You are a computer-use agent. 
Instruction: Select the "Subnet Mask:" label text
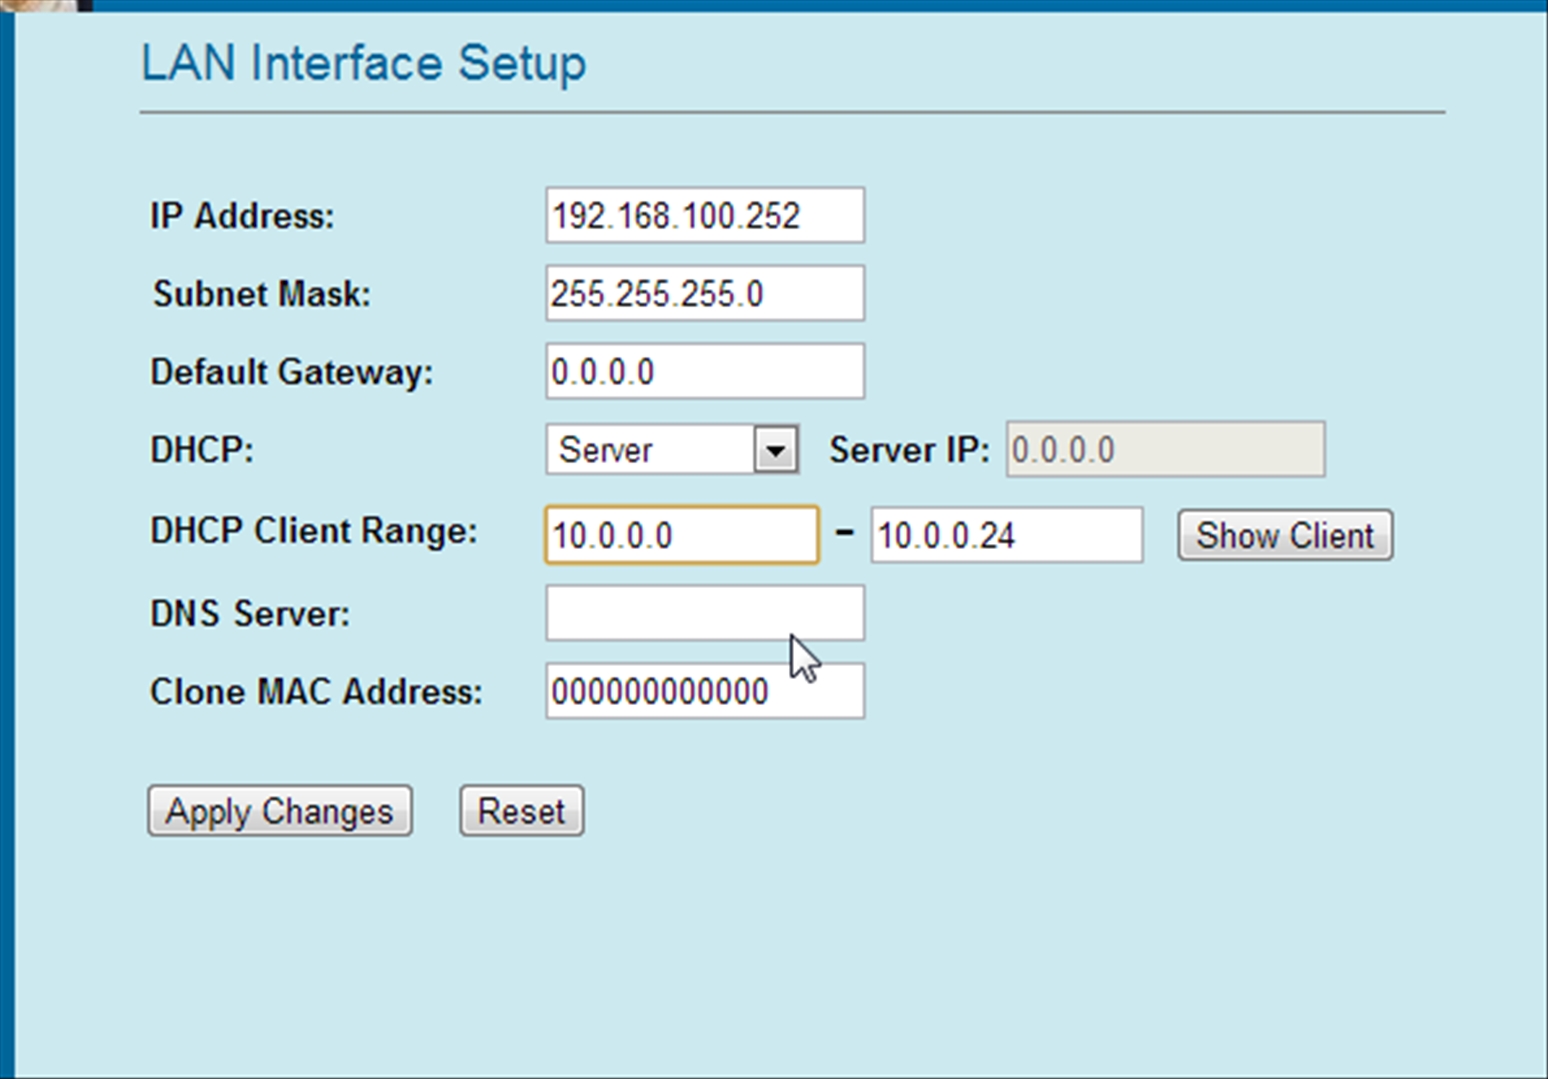point(261,294)
